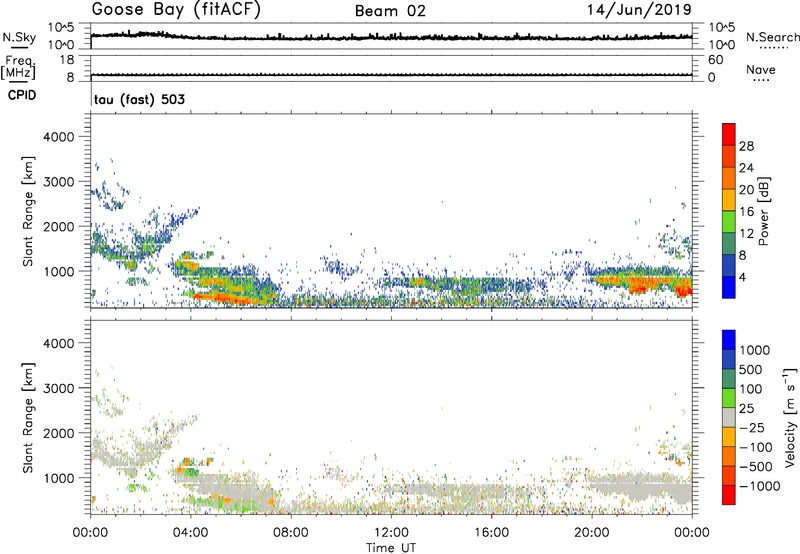Click the "Beam 02" header text
Screen dimensions: 800x554
pyautogui.click(x=390, y=11)
